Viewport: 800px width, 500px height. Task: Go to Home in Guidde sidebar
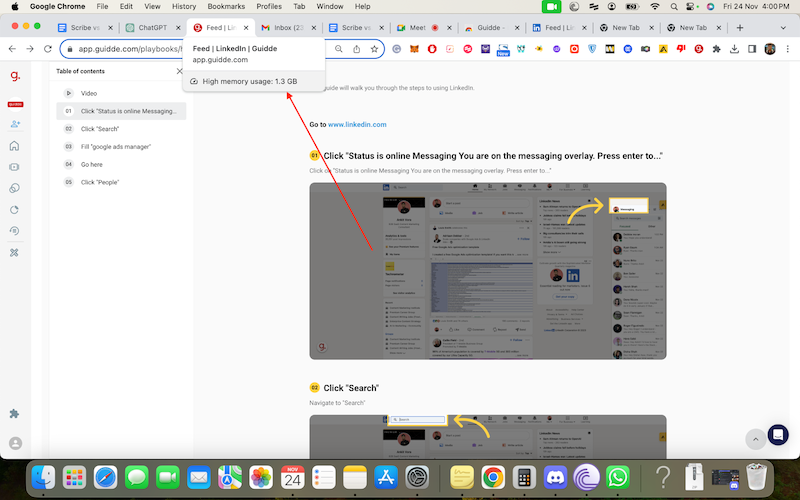click(x=14, y=146)
